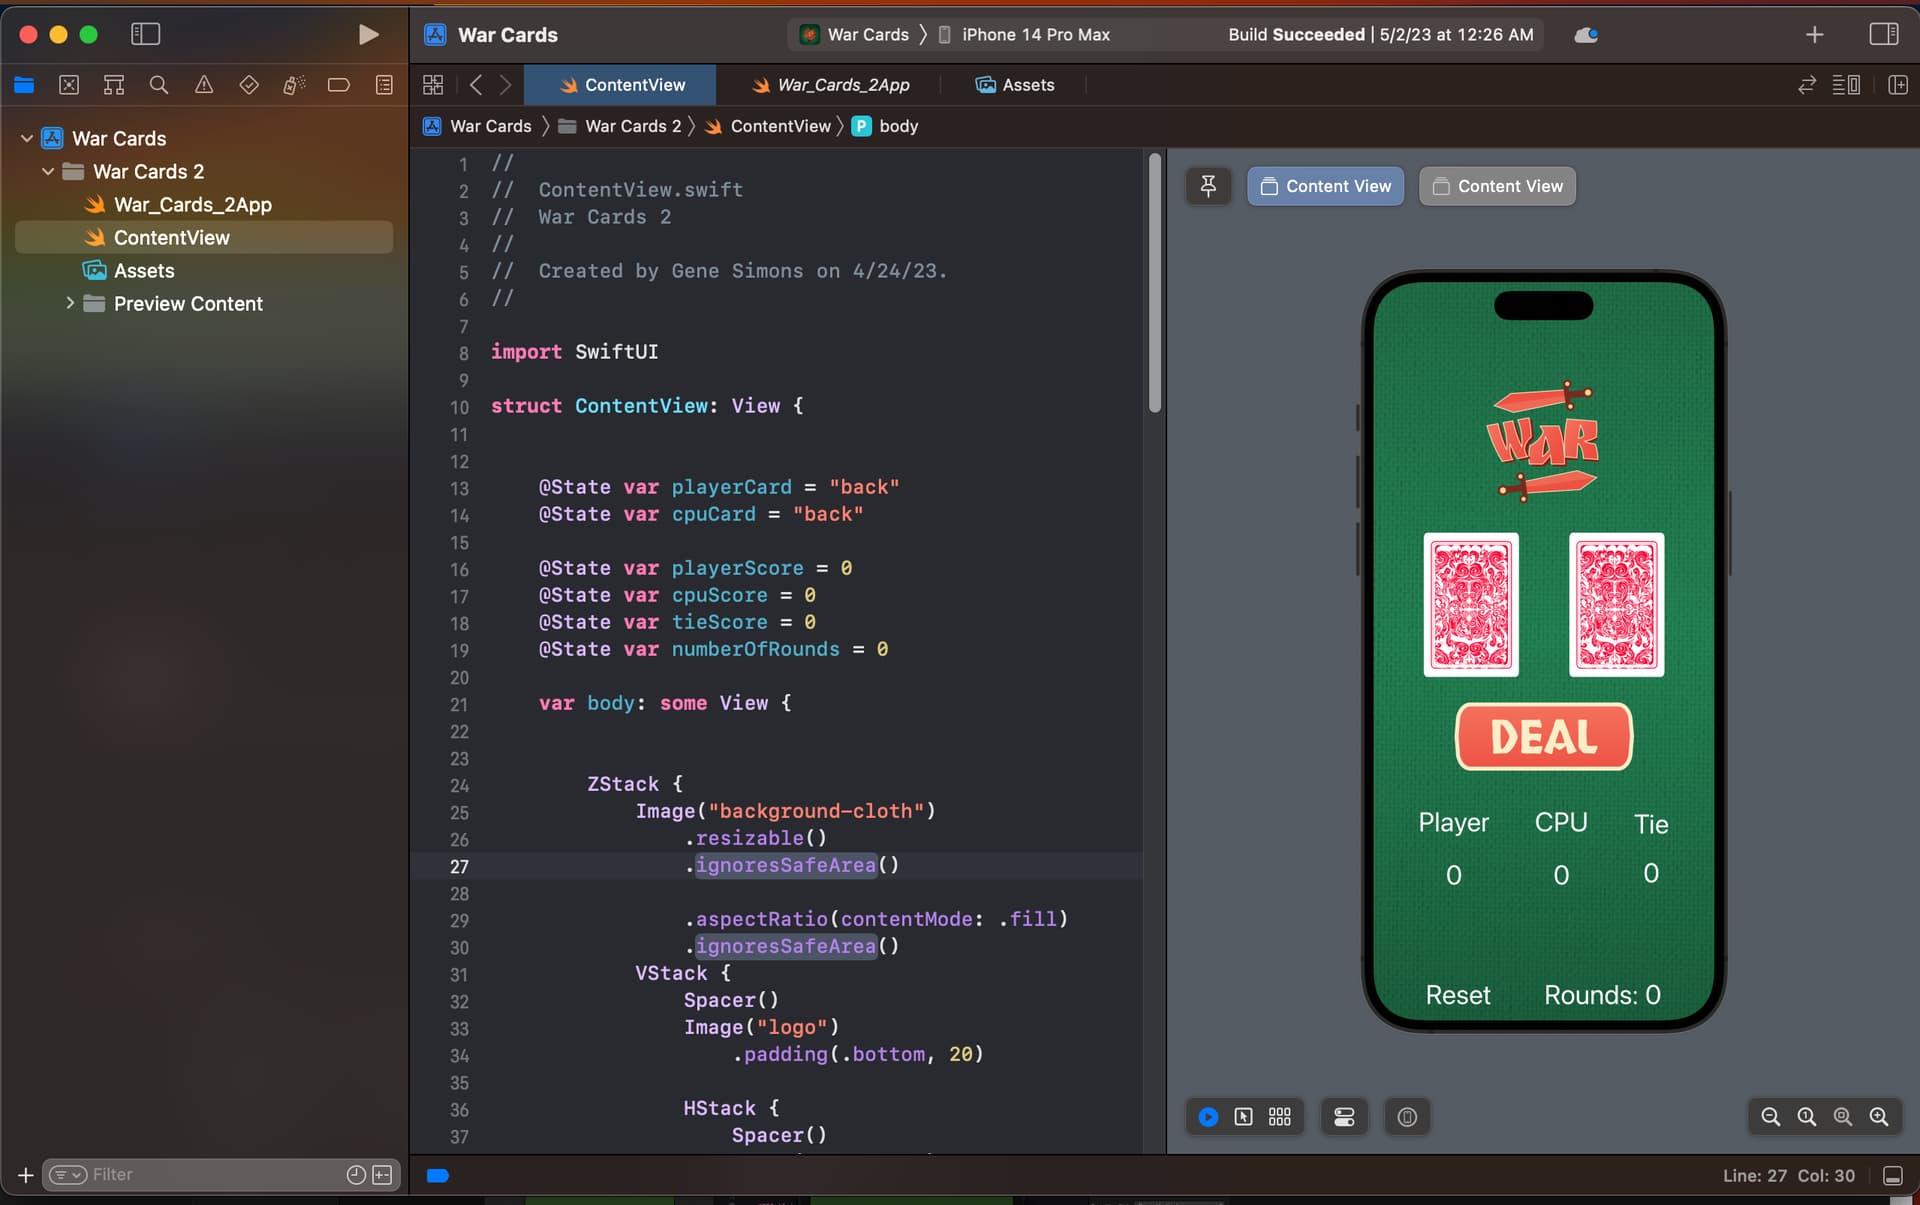Toggle the navigator sidebar button
The width and height of the screenshot is (1920, 1205).
(x=145, y=34)
